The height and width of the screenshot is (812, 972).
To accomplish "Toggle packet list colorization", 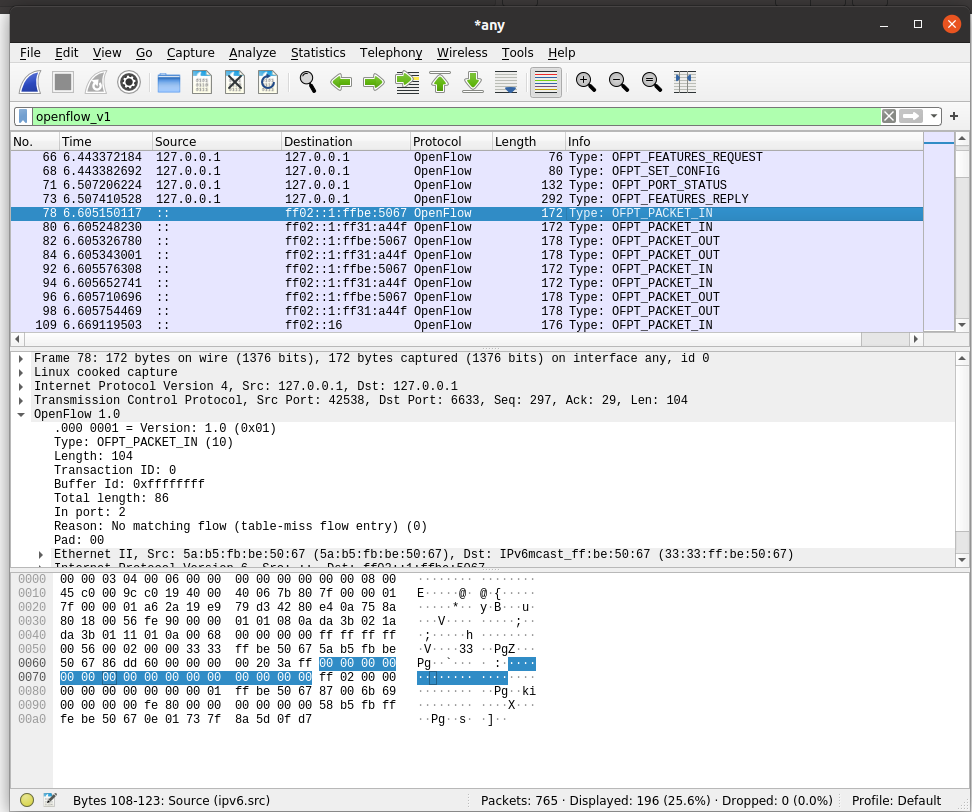I will click(545, 82).
